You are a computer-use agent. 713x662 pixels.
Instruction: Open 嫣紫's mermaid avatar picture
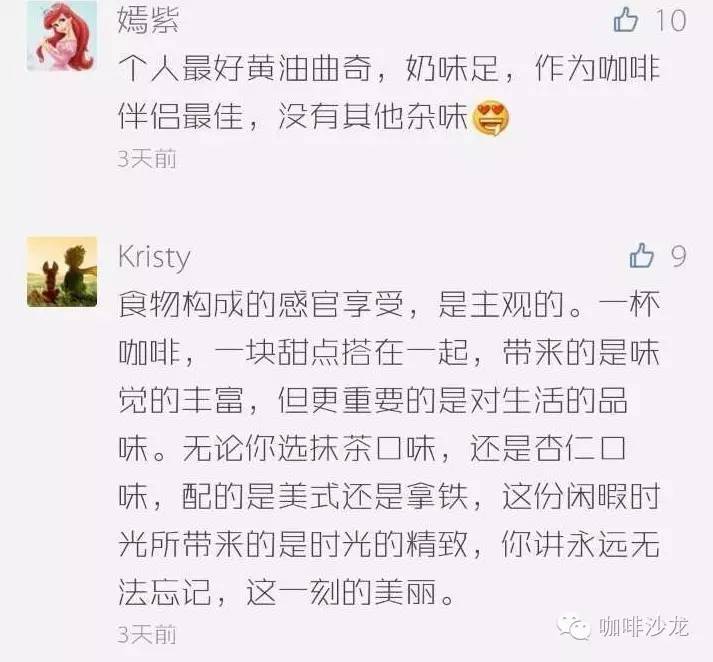(x=62, y=36)
